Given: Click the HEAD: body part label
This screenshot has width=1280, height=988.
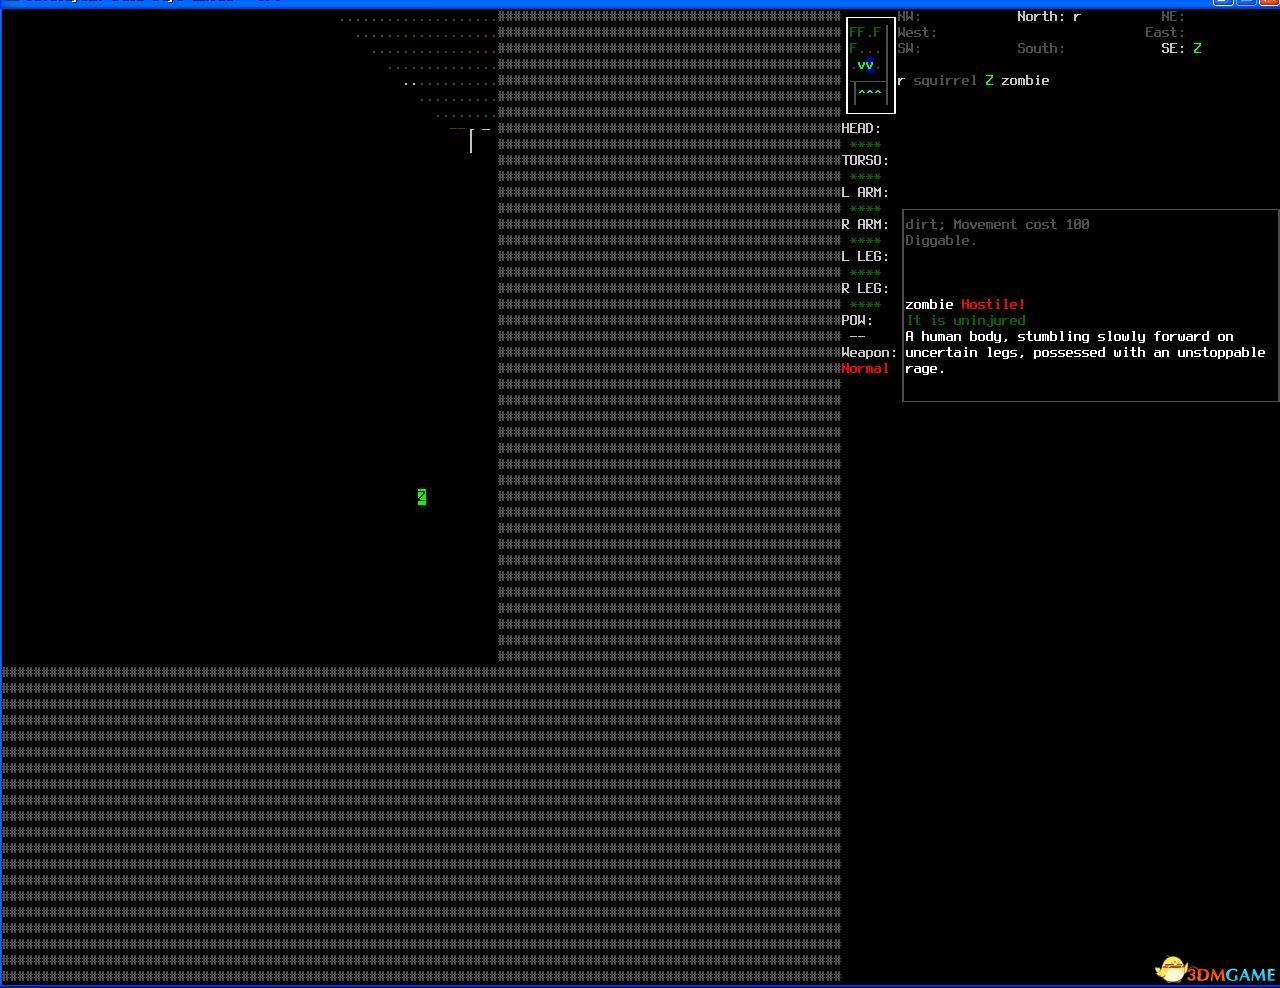Looking at the screenshot, I should 861,128.
